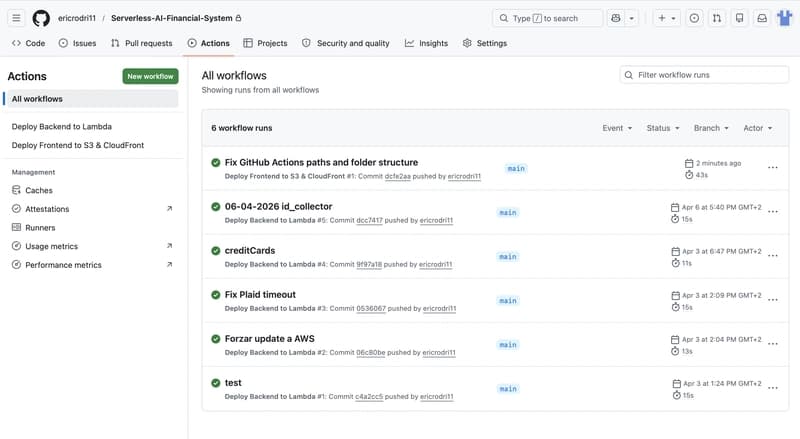Open the creditCards workflow run
This screenshot has width=800, height=439.
[x=250, y=251]
